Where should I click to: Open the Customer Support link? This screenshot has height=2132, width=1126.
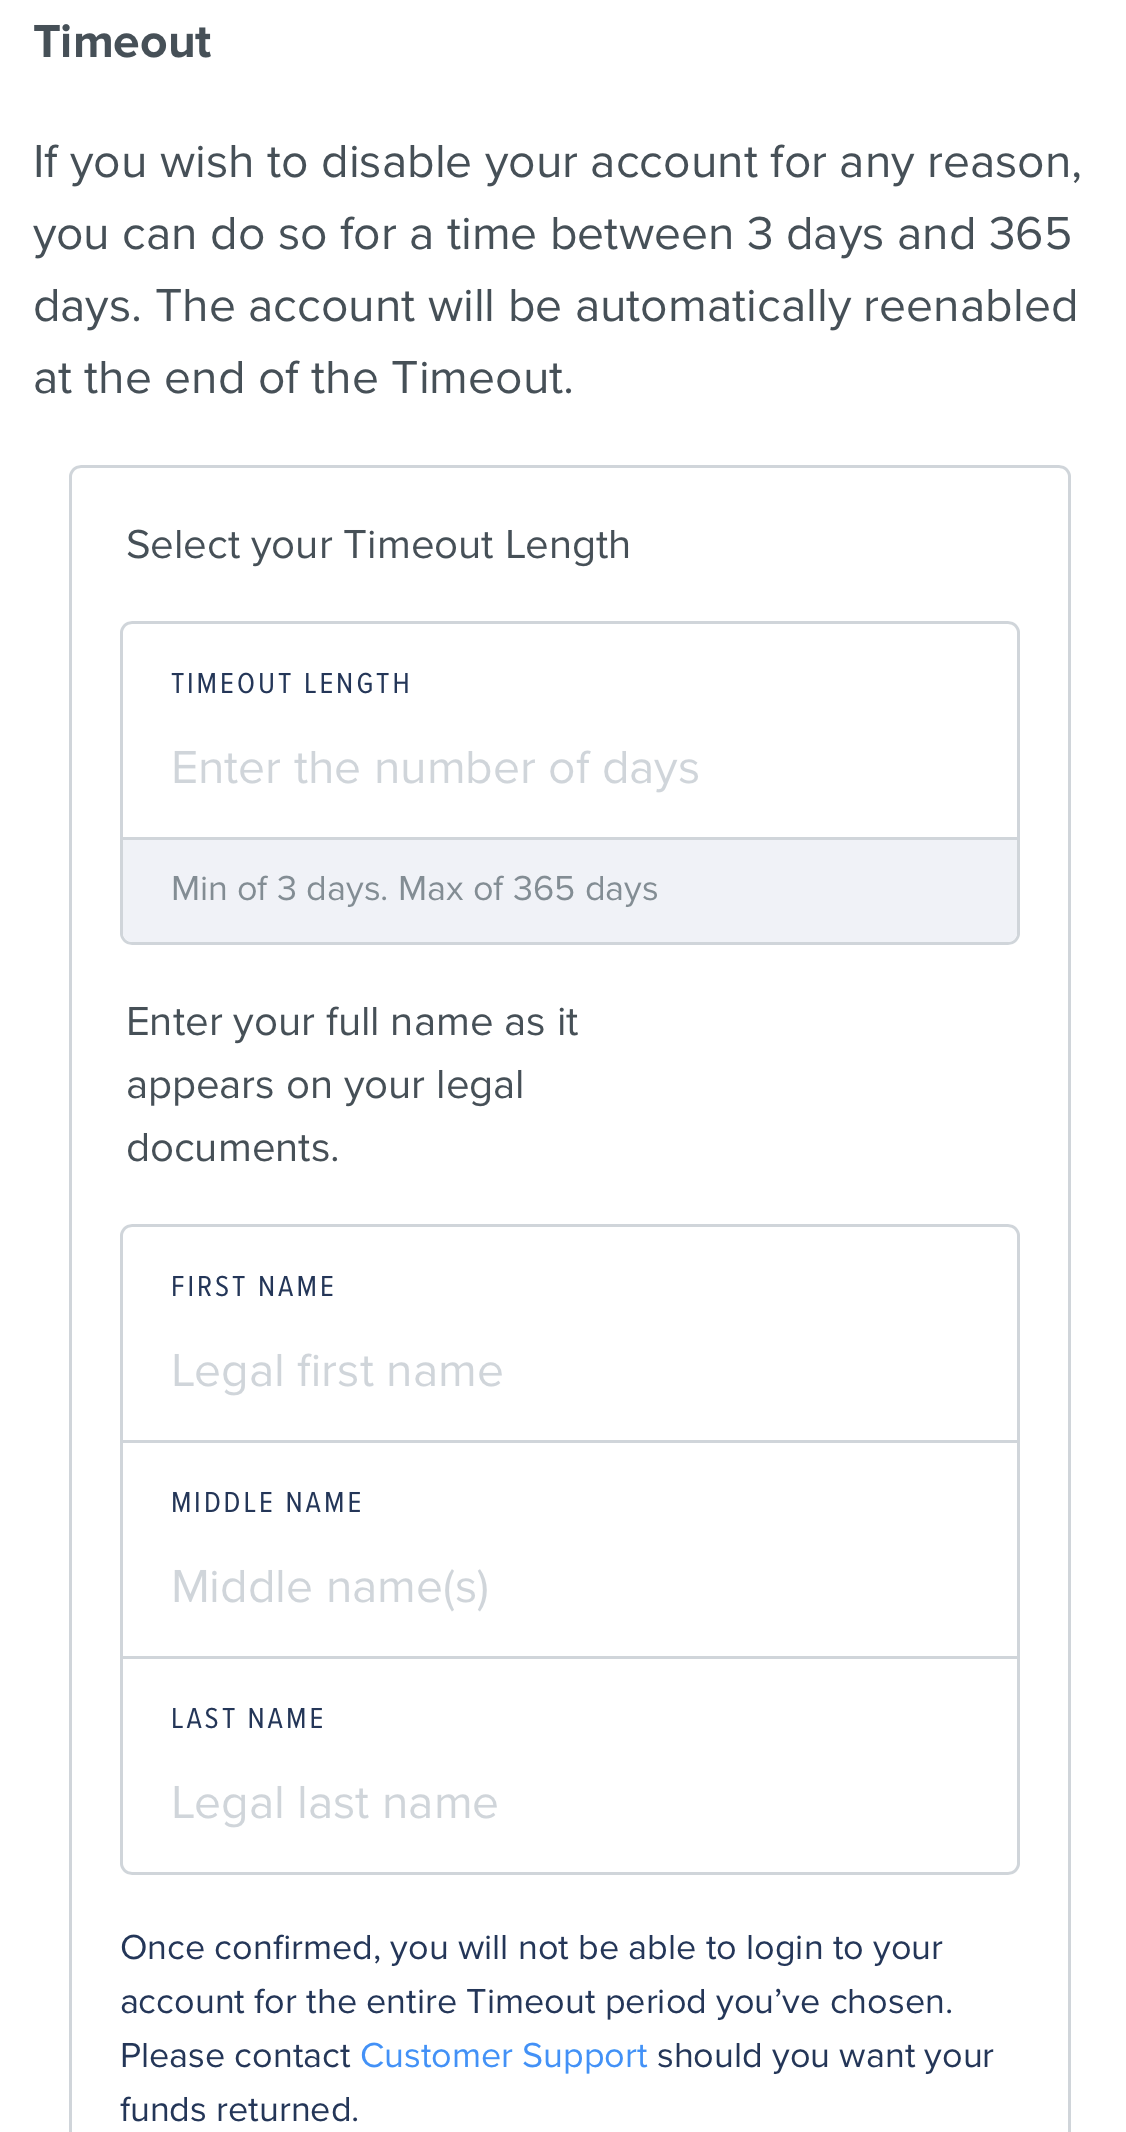504,2056
